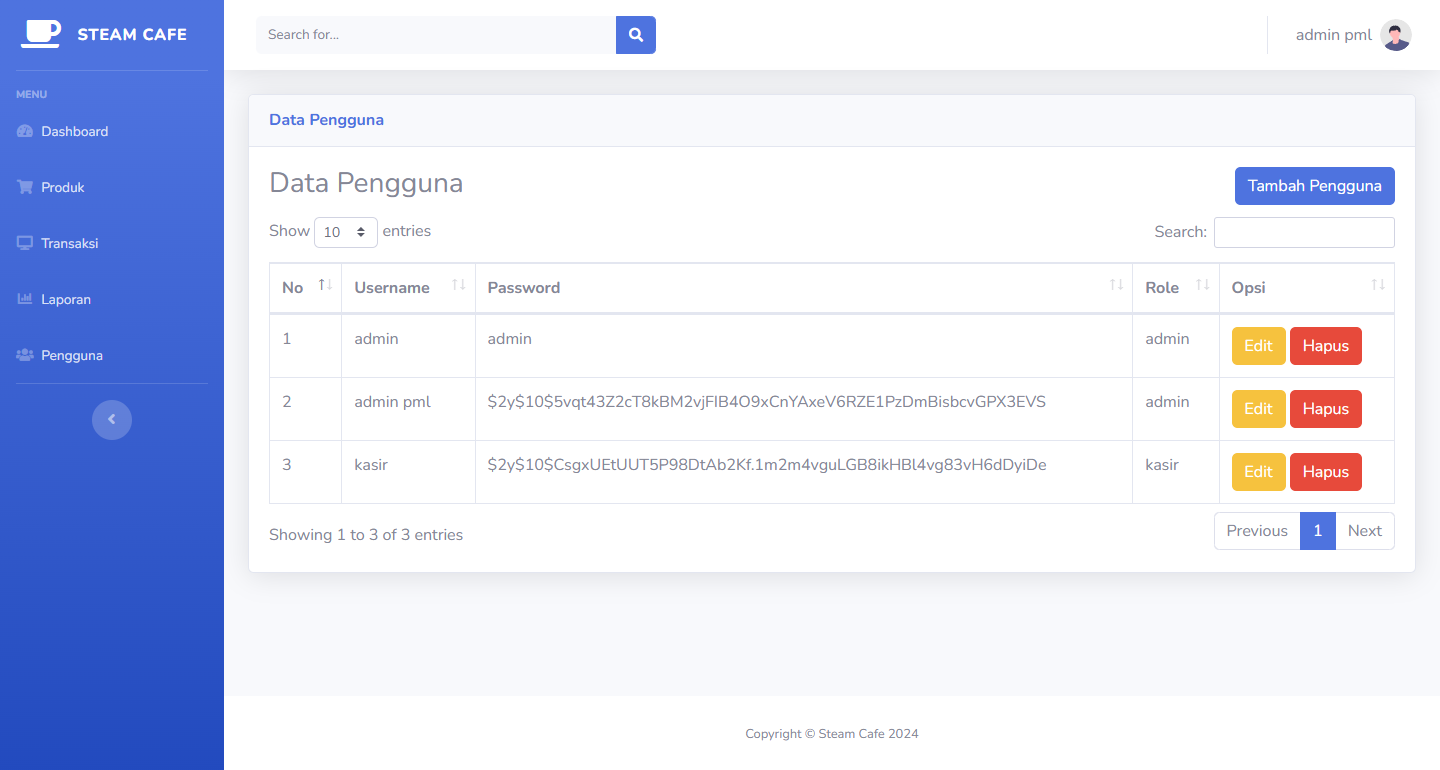Go to the Pengguna users icon

point(25,355)
